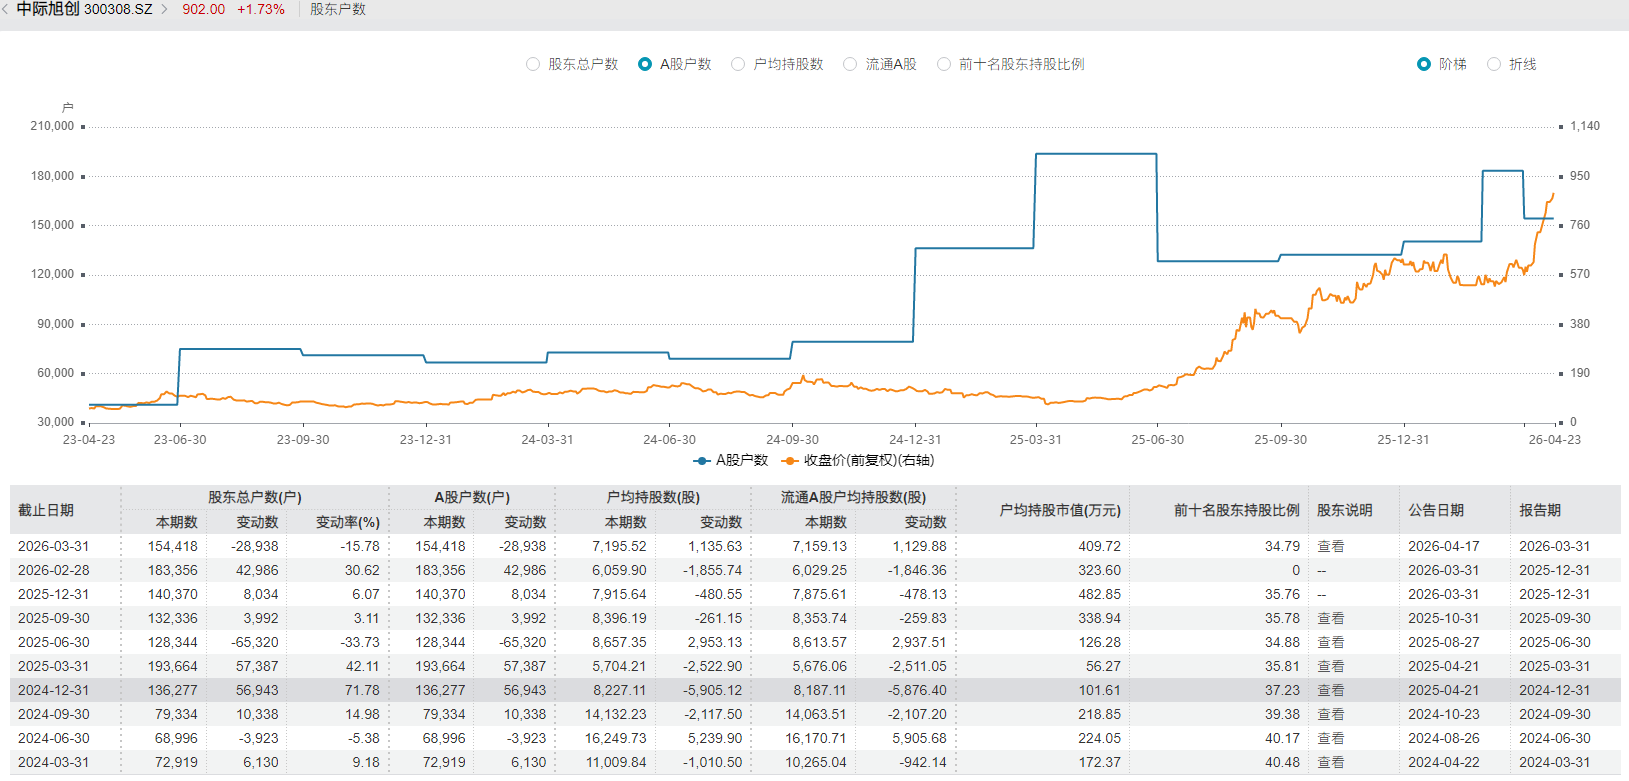Open 查看 link for 2025-09-30 row
The height and width of the screenshot is (781, 1629).
click(x=1330, y=619)
